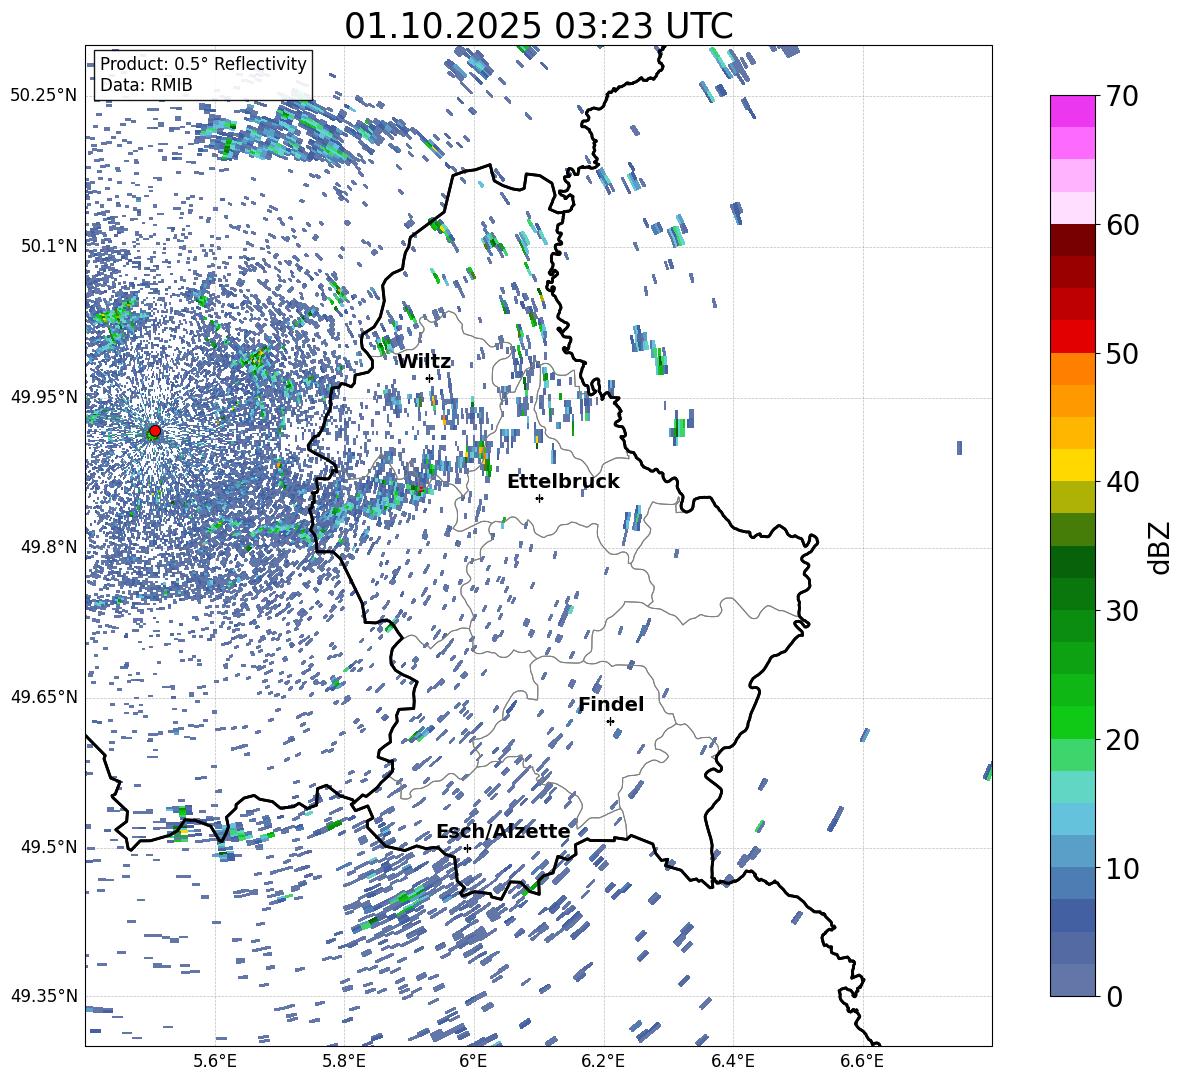Pick the red 50 dBZ colorbar band

[x=1072, y=337]
